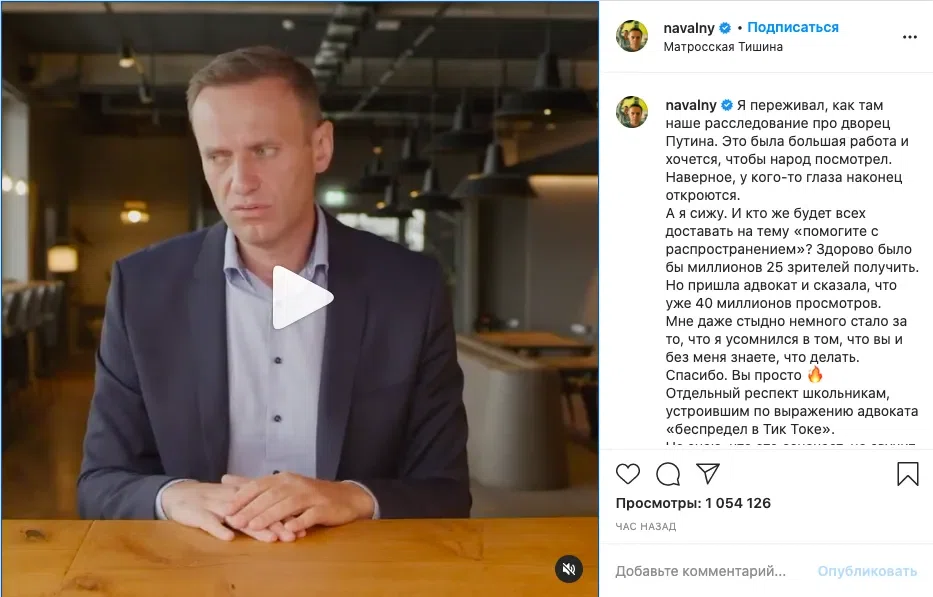Open the Матросская Тишина location link
Viewport: 933px width, 597px height.
pos(723,46)
